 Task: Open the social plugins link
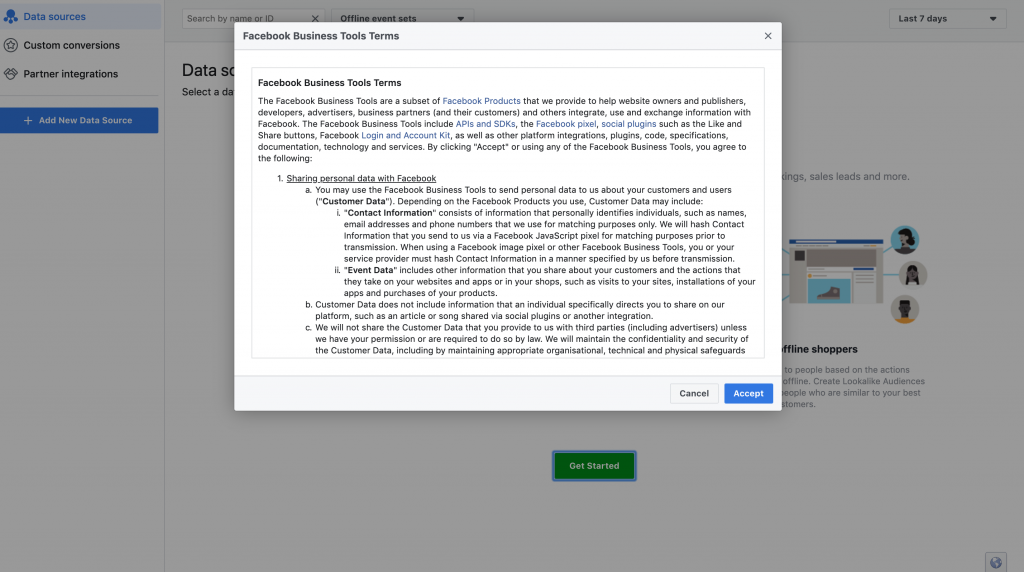pos(628,124)
